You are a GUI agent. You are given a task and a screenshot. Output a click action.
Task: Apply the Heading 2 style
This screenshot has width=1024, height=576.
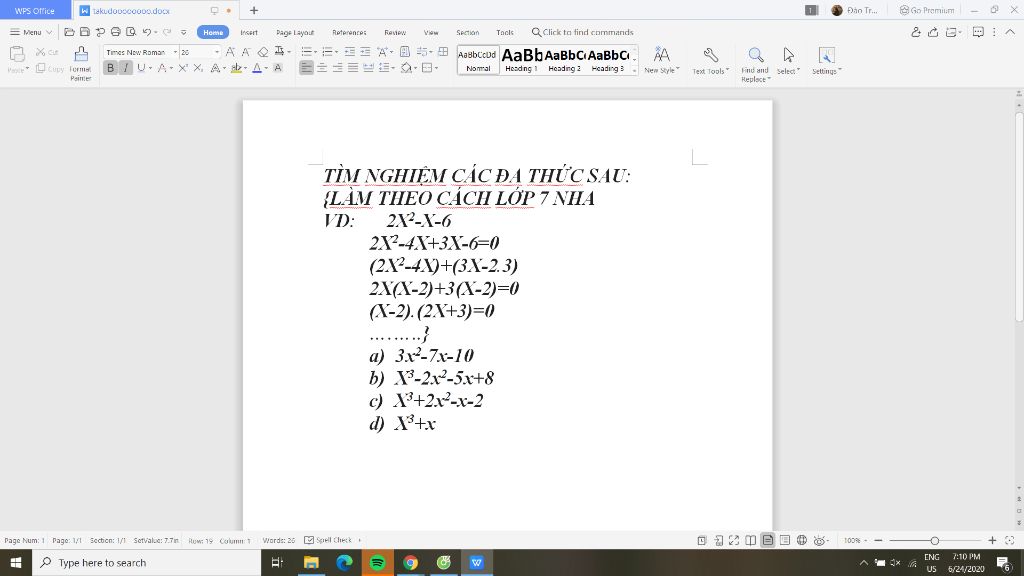pos(564,60)
